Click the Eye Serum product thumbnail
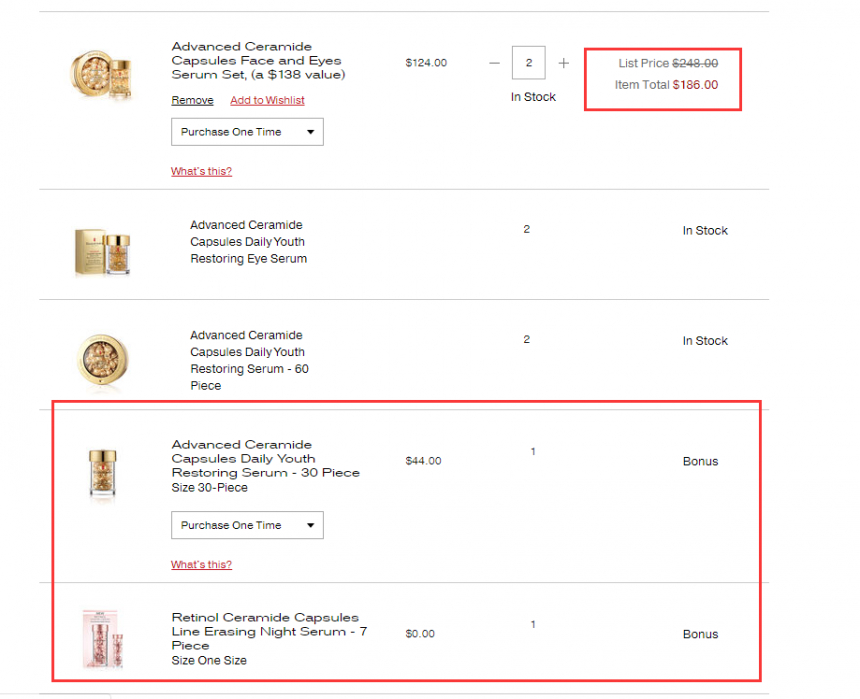860x699 pixels. coord(103,252)
